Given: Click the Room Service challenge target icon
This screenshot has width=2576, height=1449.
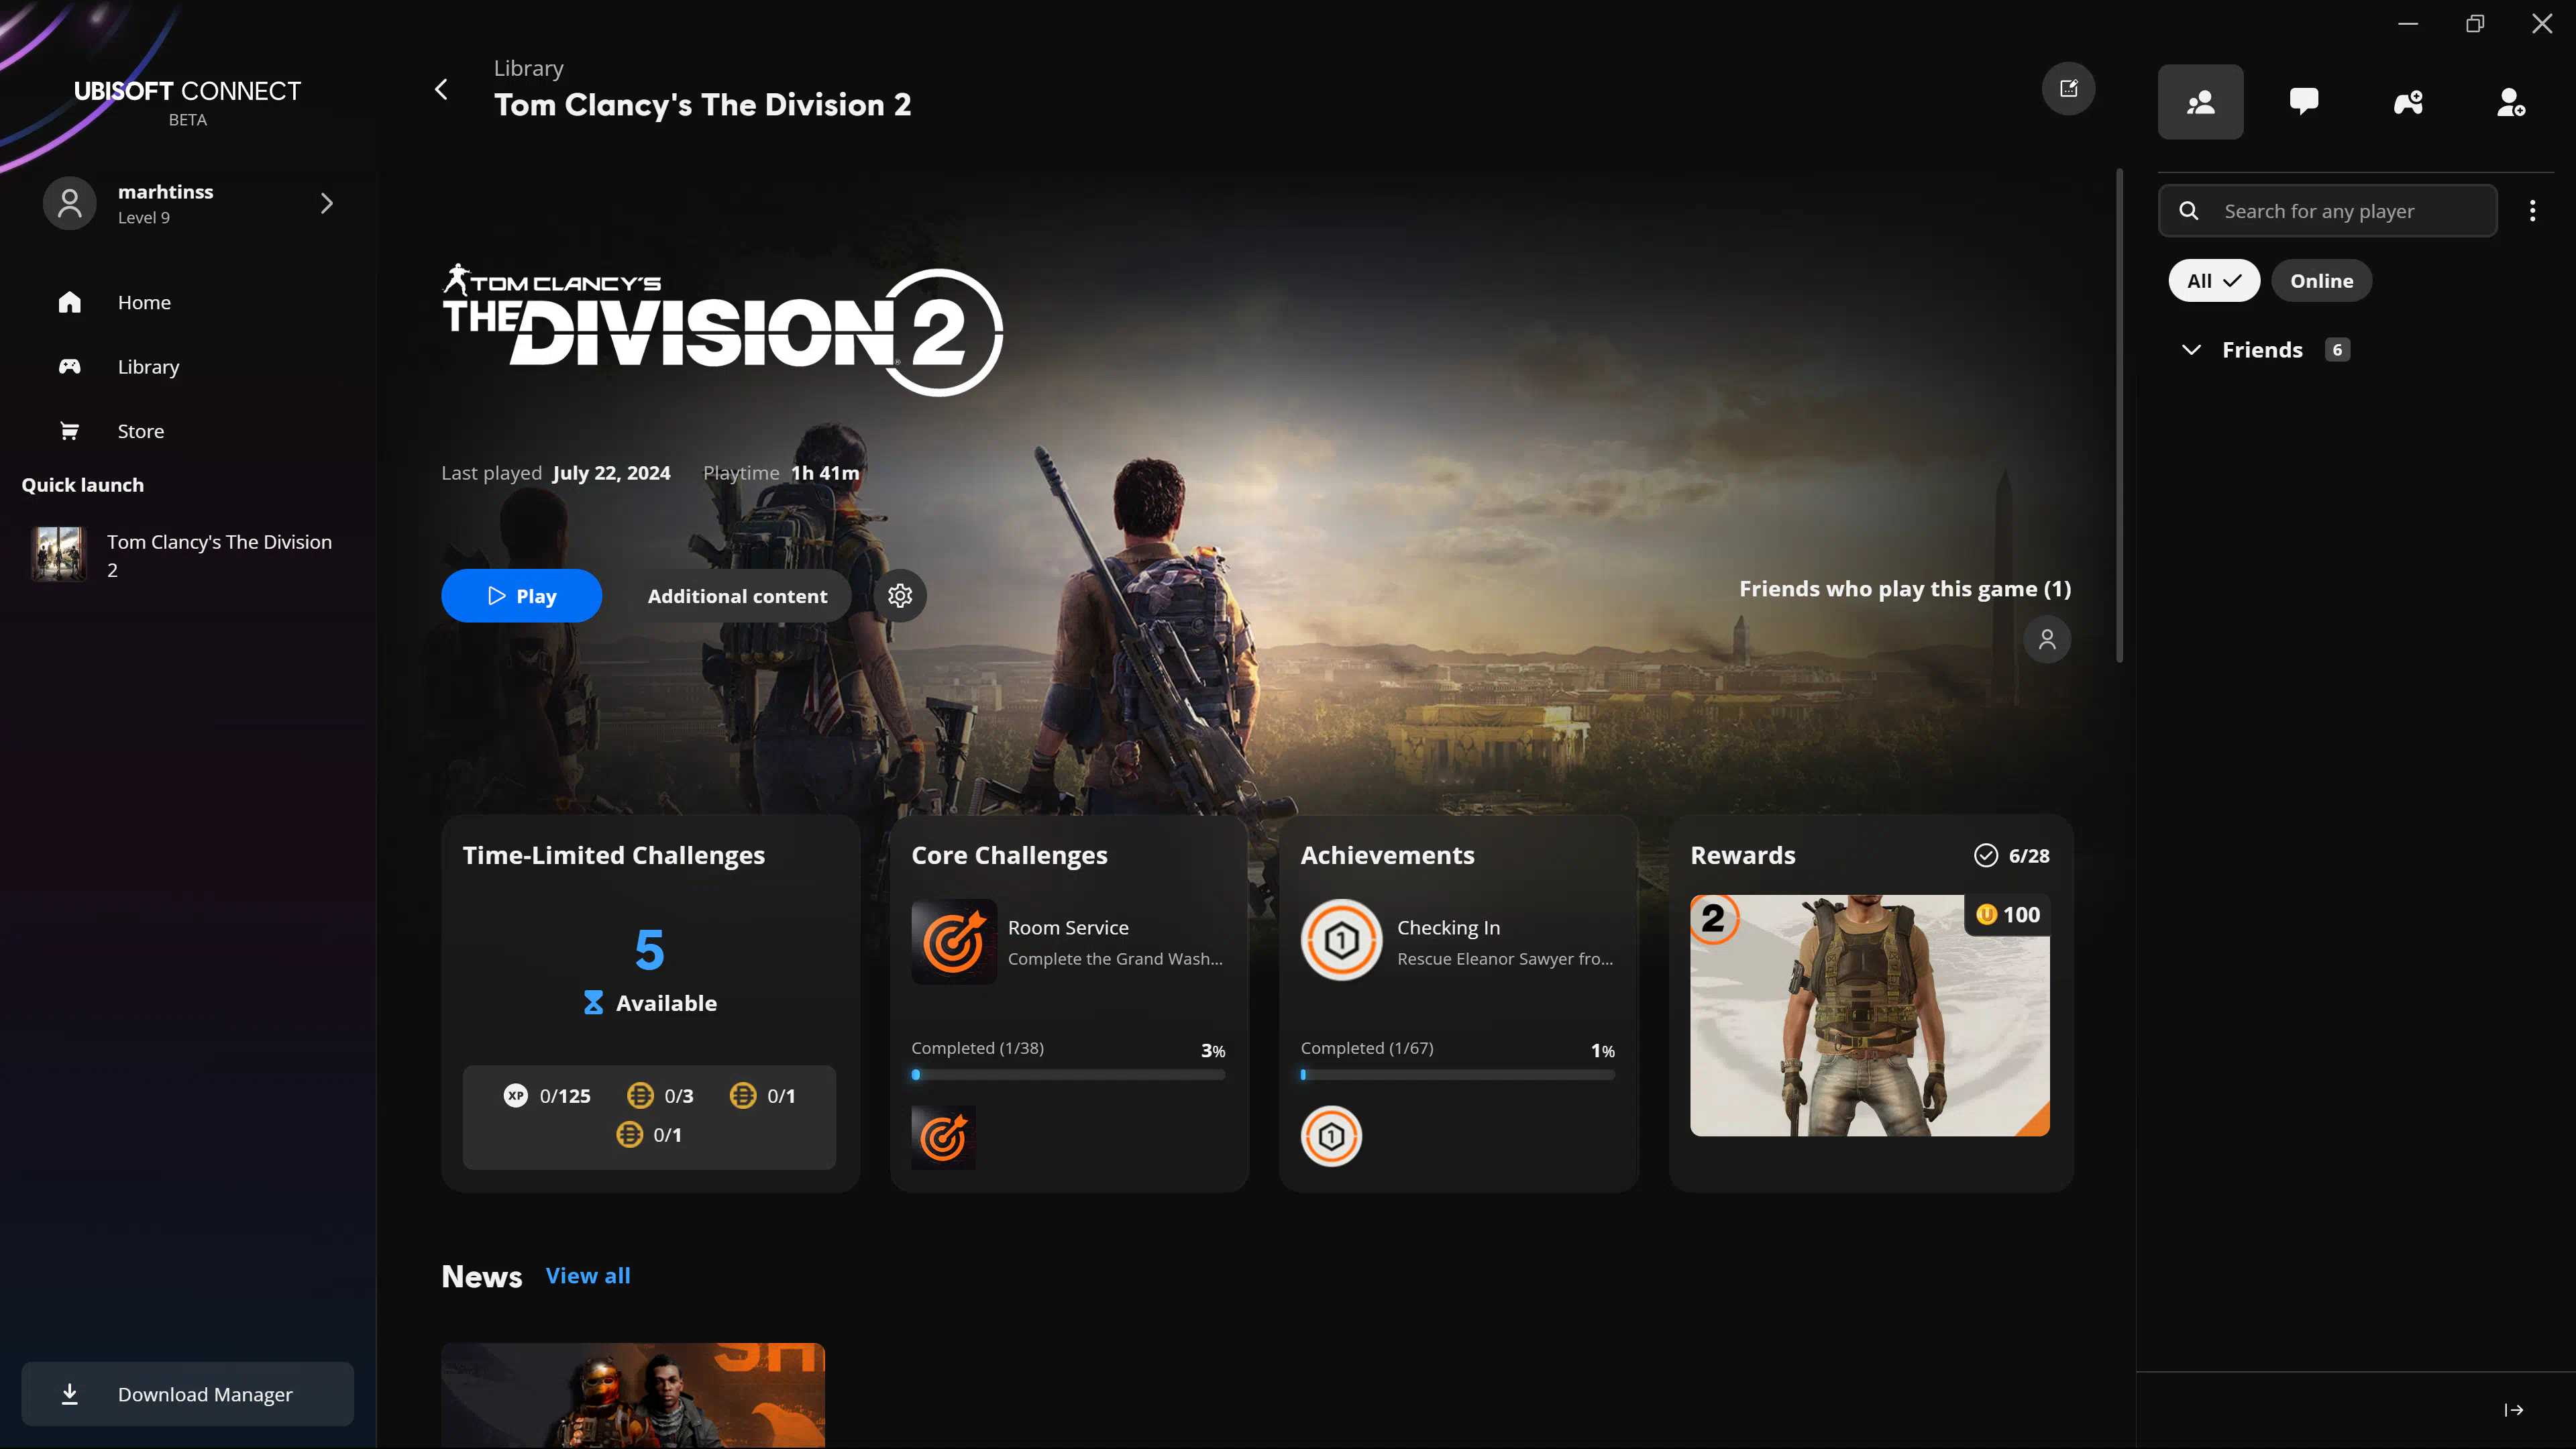Looking at the screenshot, I should pos(954,942).
